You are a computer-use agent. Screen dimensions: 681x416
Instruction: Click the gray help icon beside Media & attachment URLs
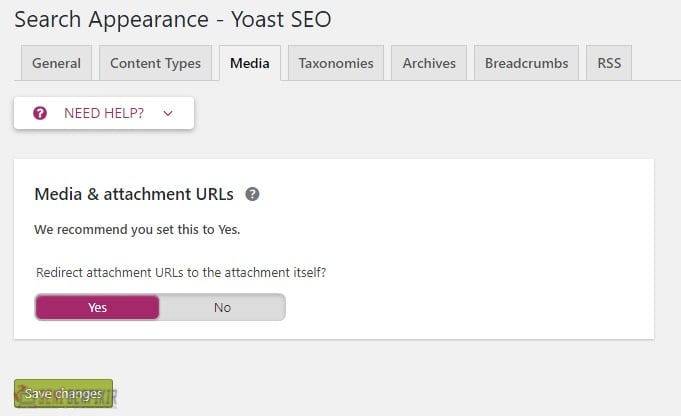click(252, 194)
